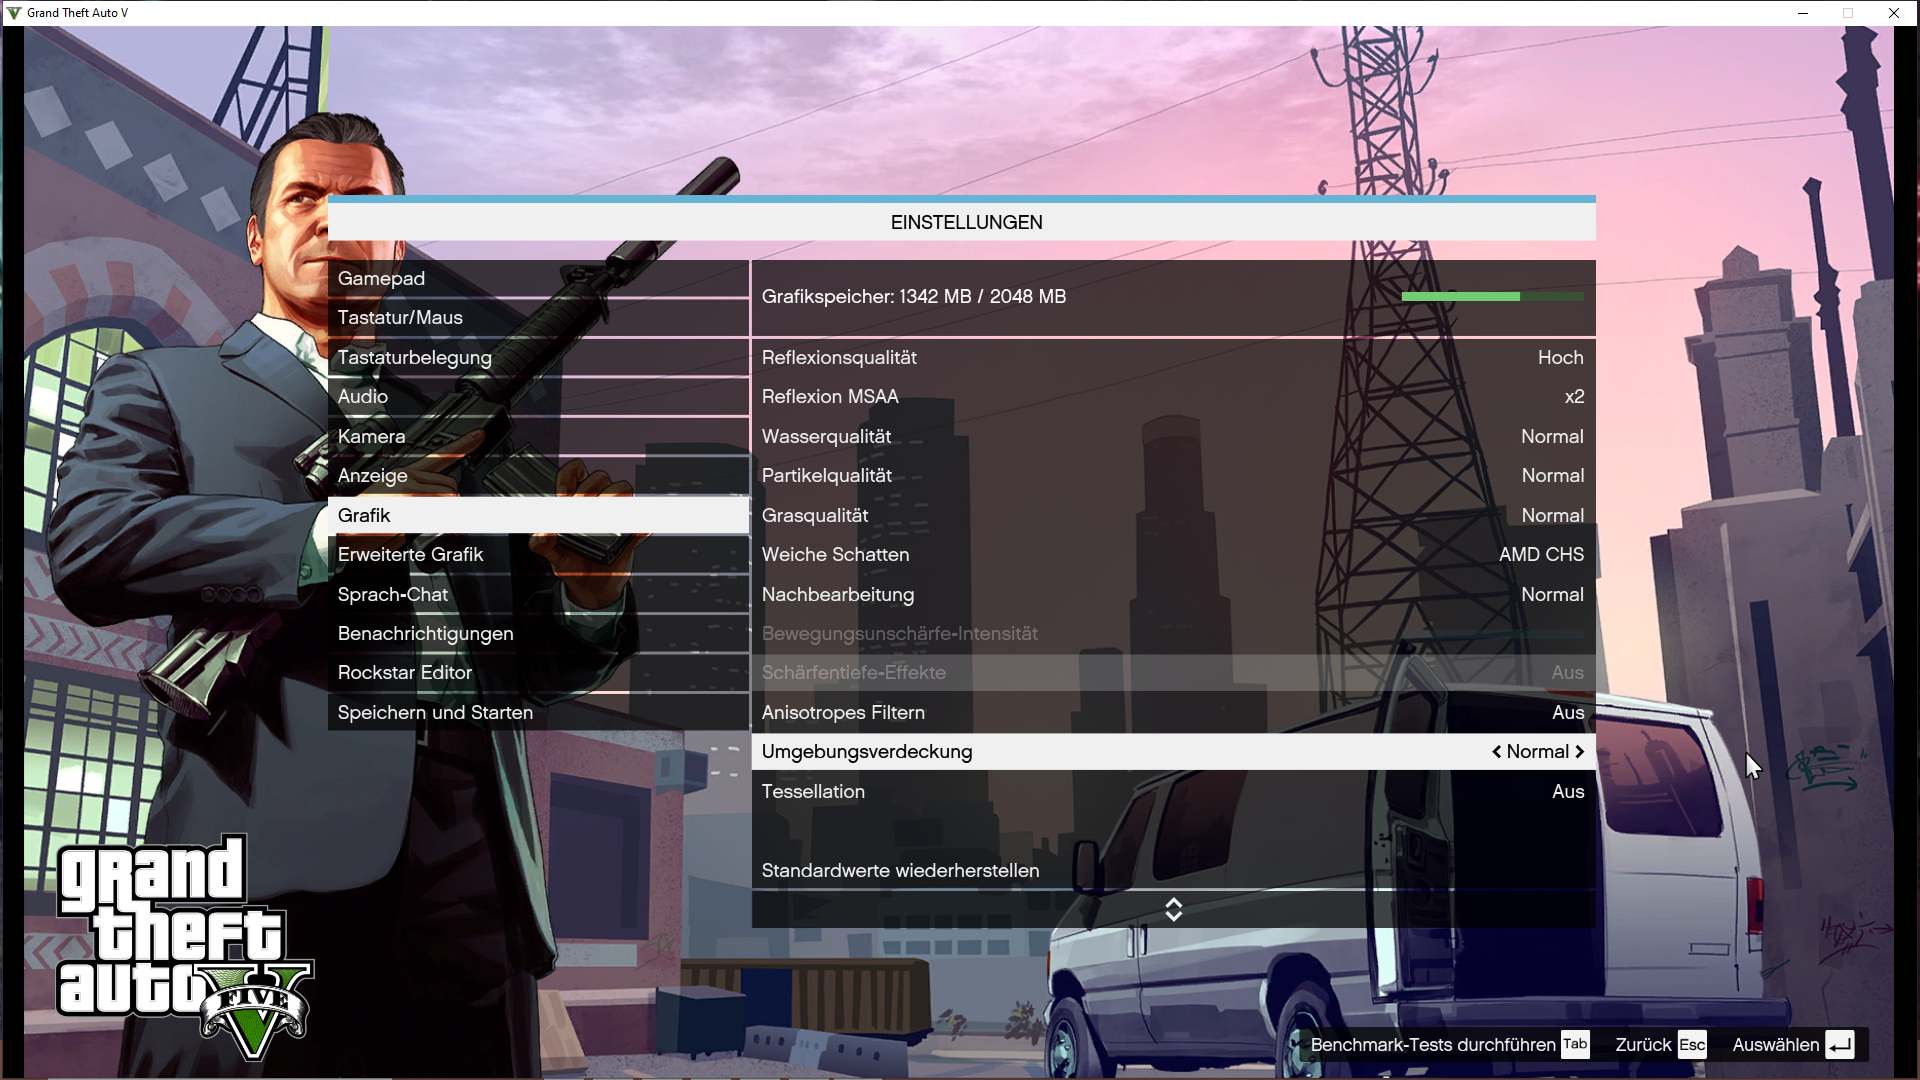The image size is (1920, 1080).
Task: Toggle Tessellation setting currently Aus
Action: click(x=1567, y=791)
